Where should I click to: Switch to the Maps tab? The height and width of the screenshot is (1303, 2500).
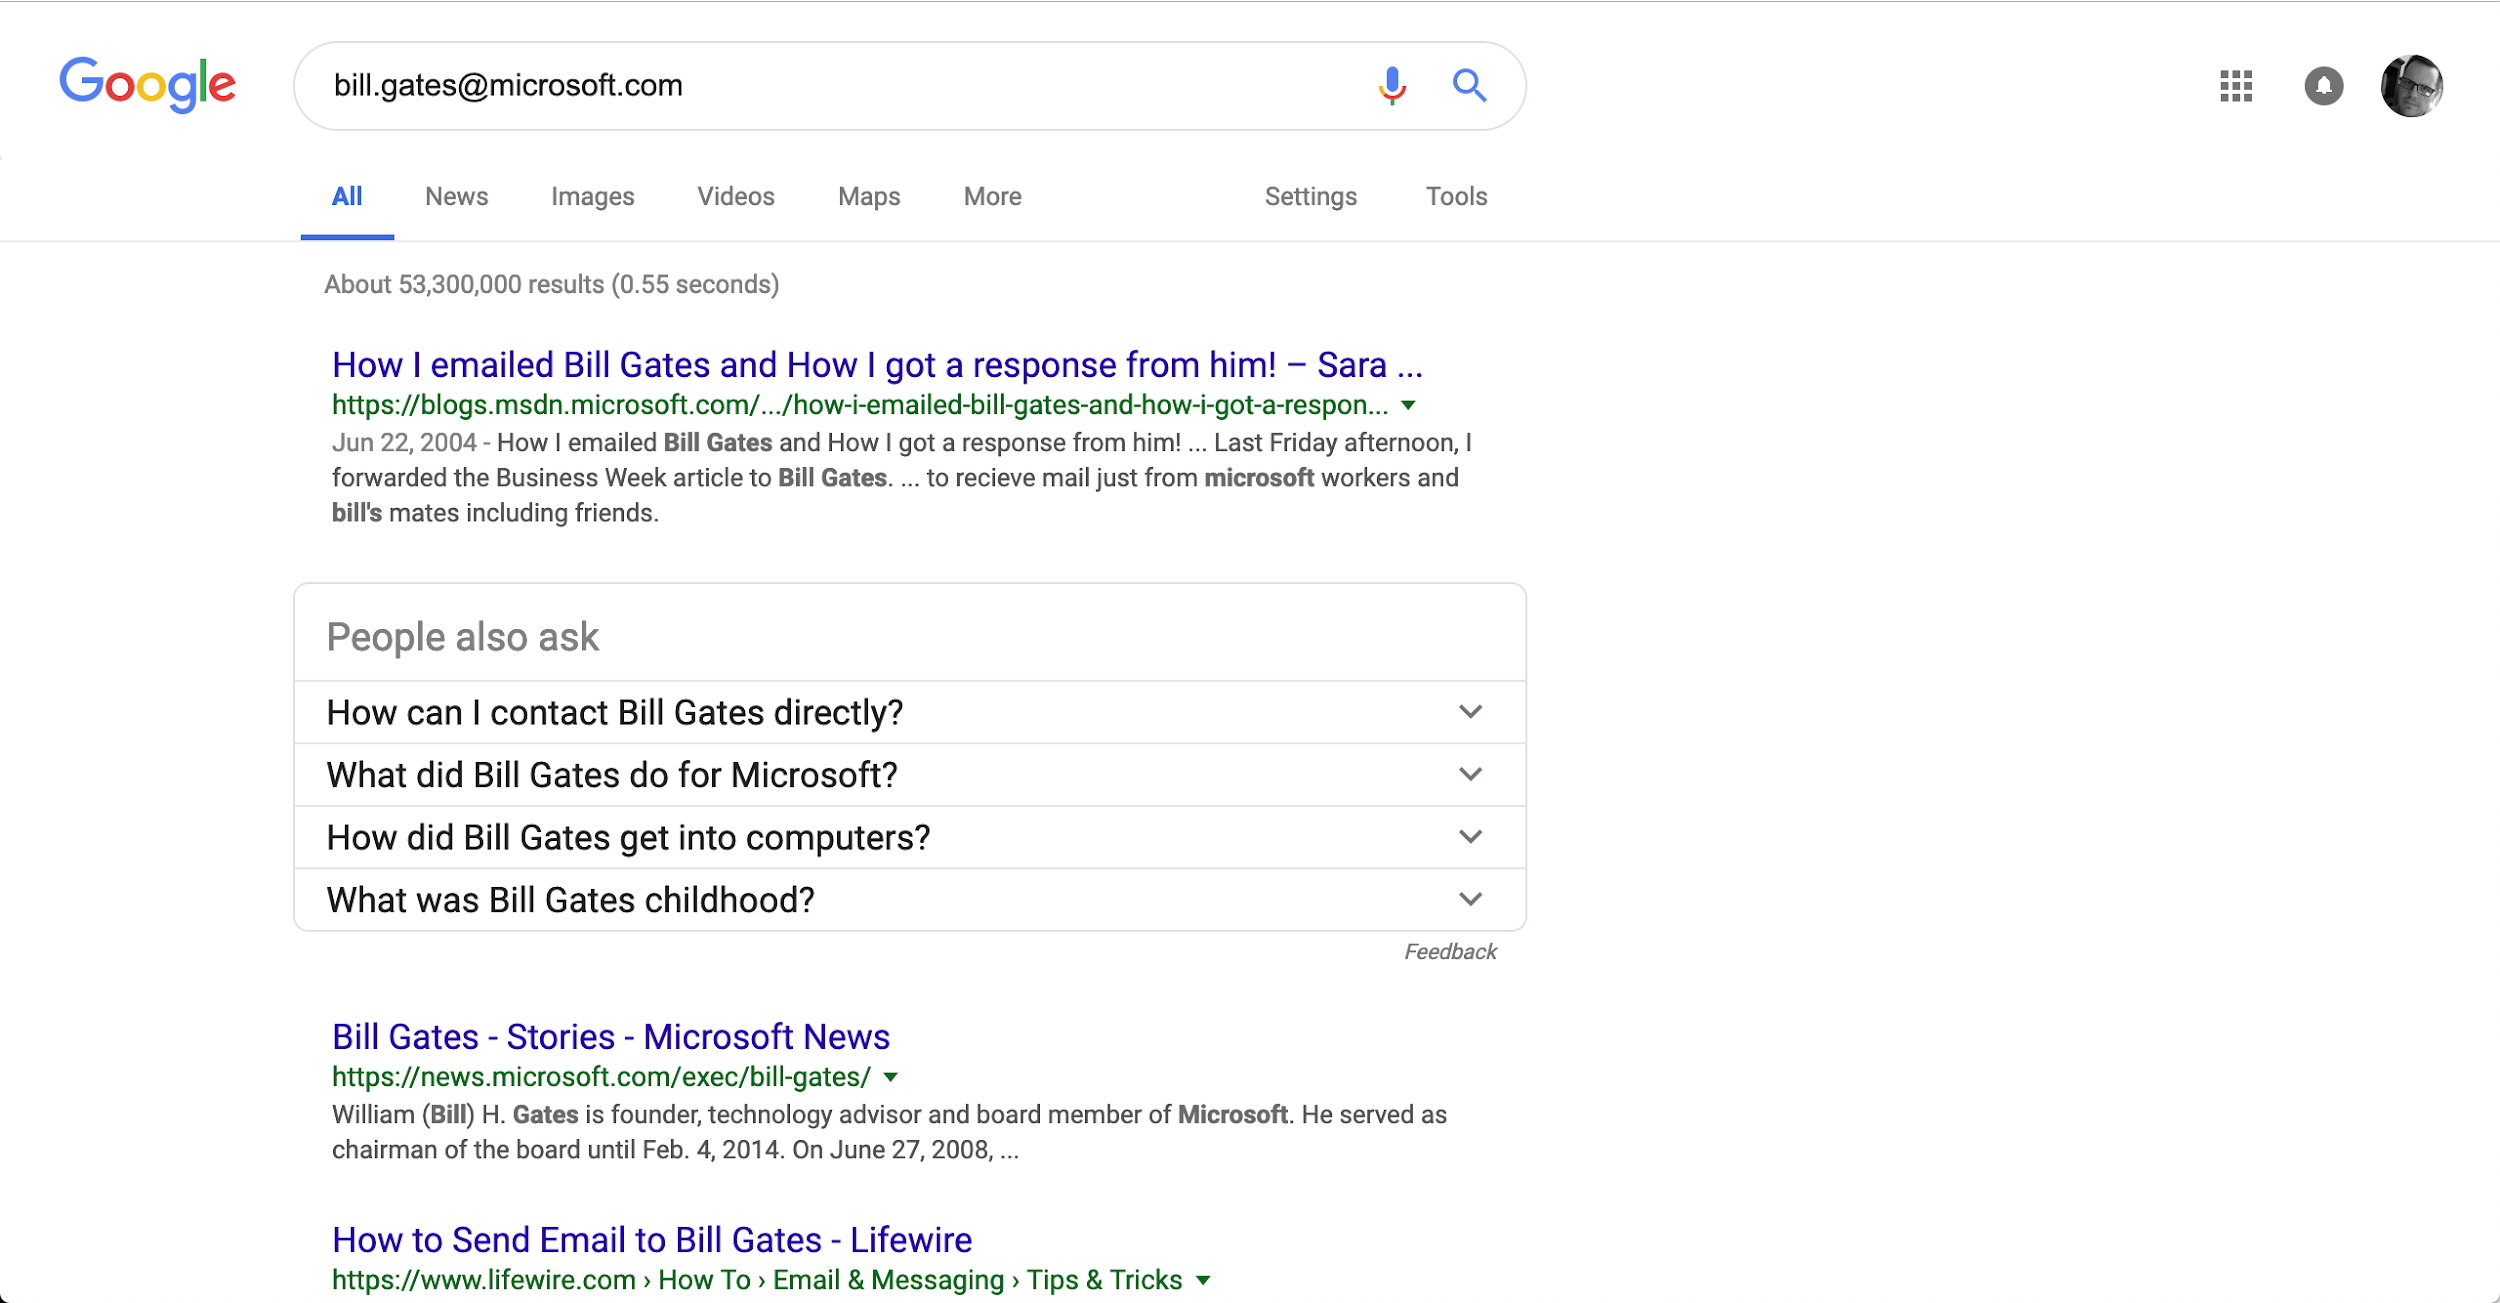[x=869, y=197]
